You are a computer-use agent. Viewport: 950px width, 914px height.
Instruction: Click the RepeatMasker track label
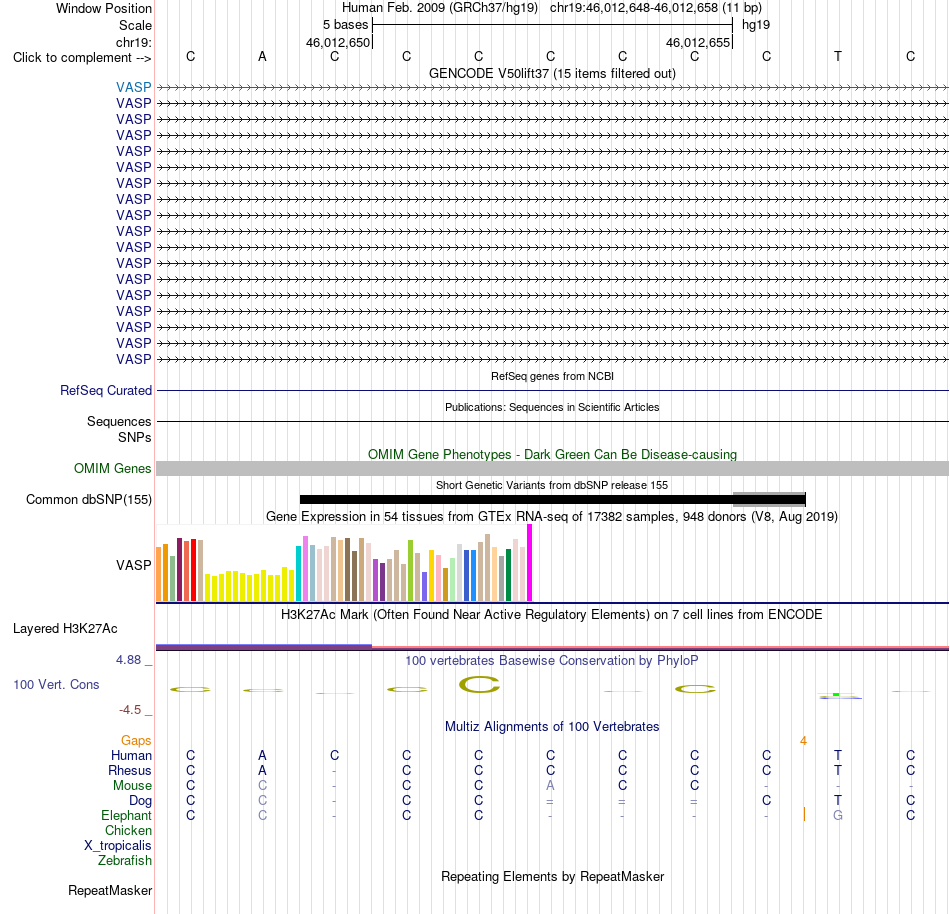pyautogui.click(x=110, y=890)
